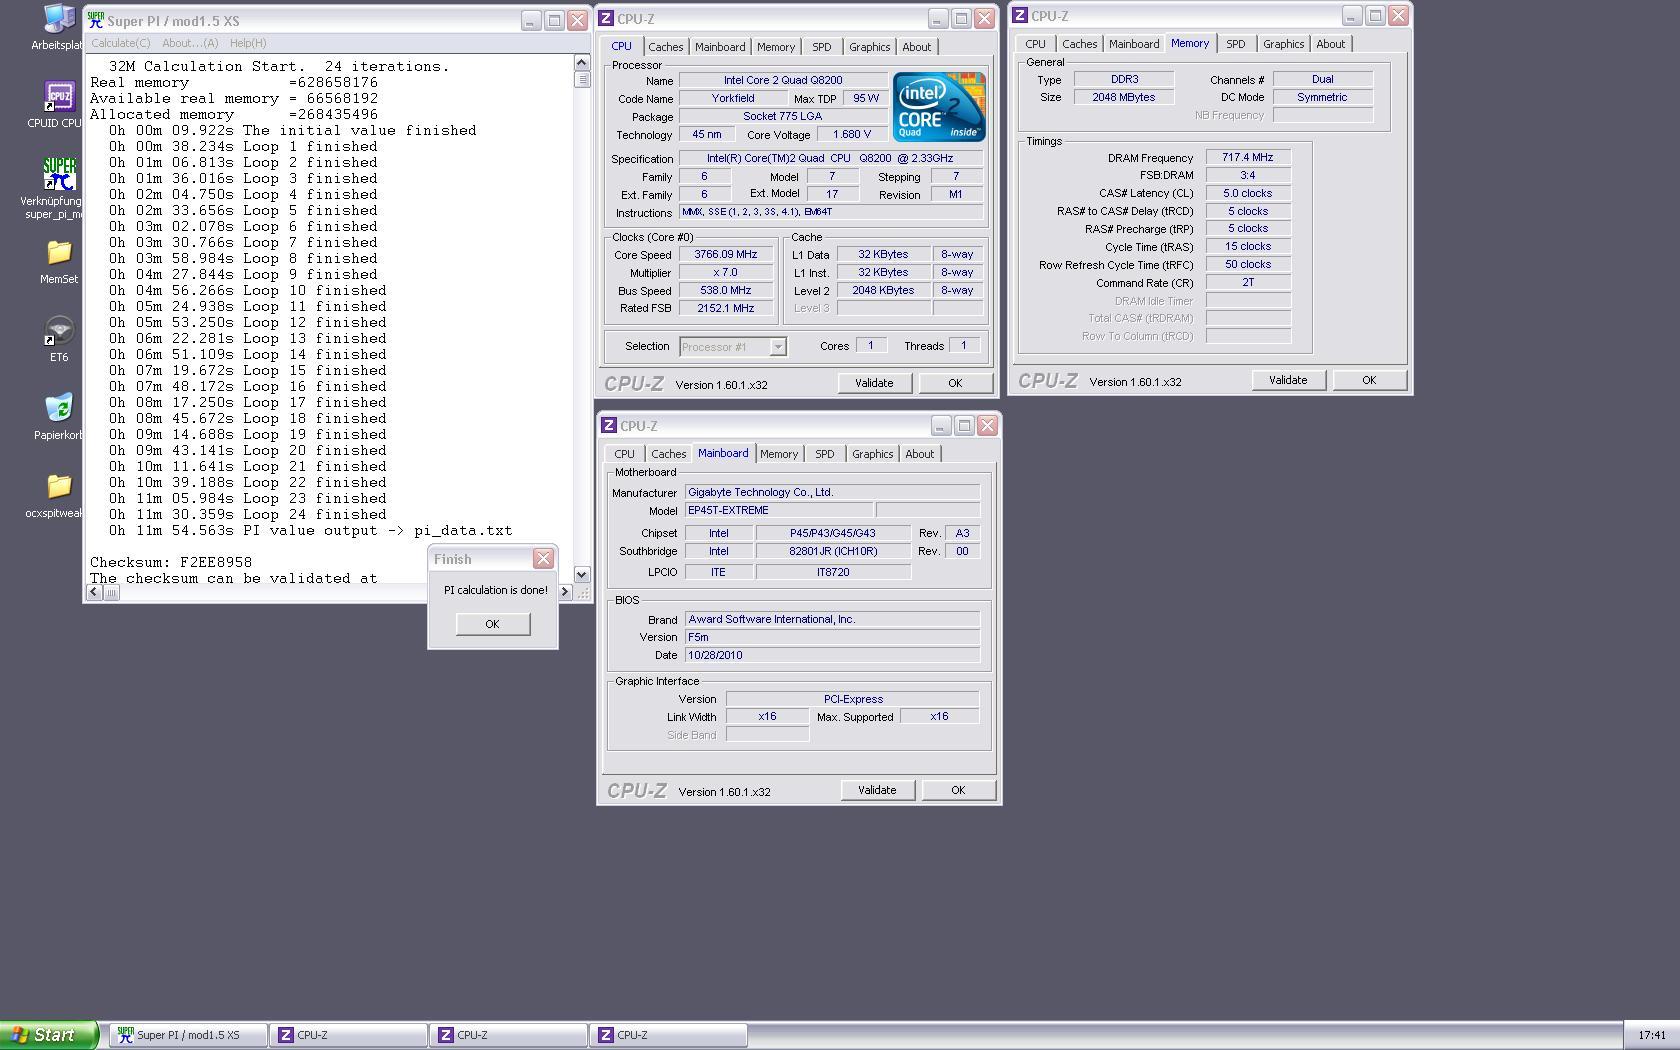Image resolution: width=1680 pixels, height=1050 pixels.
Task: Click the DRAM Frequency value 717.4 MHz
Action: (1248, 157)
